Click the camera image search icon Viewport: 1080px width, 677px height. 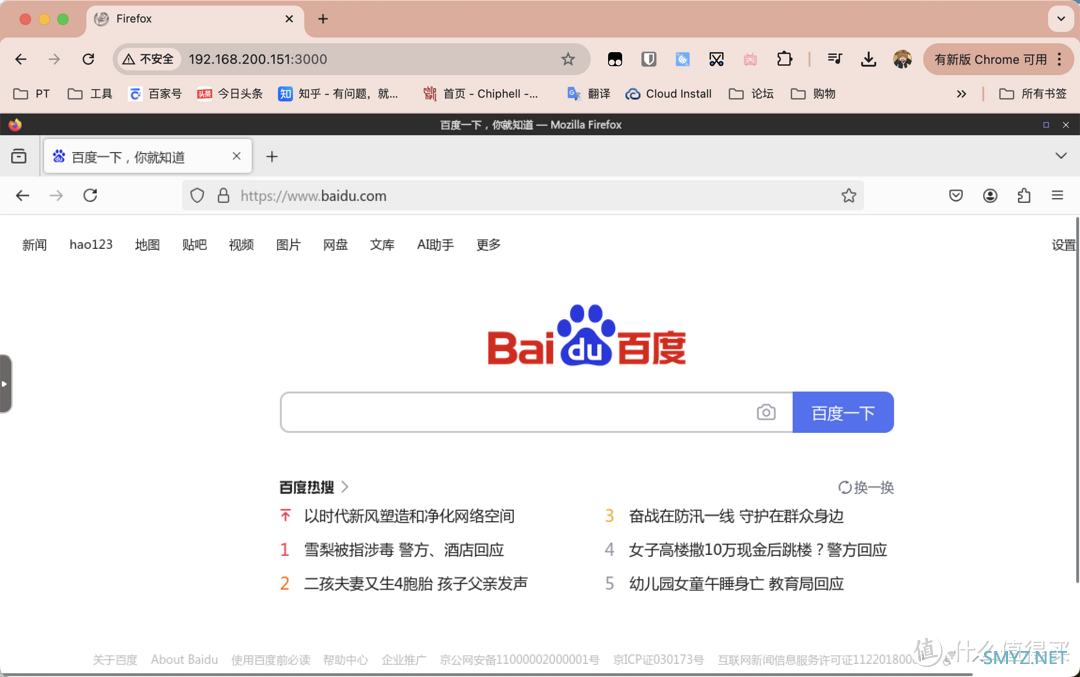pyautogui.click(x=766, y=412)
